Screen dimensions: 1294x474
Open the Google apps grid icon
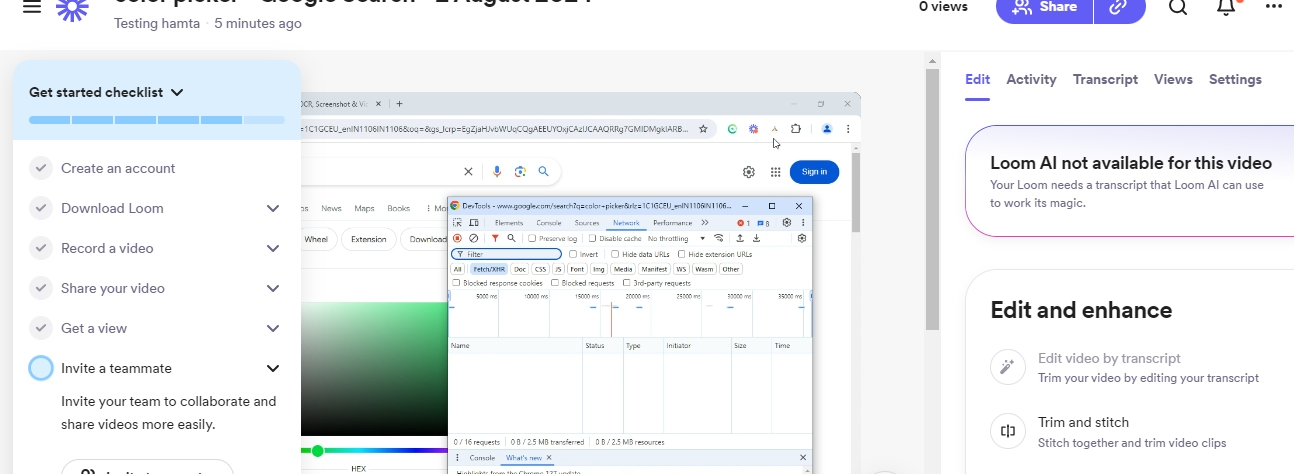(775, 172)
